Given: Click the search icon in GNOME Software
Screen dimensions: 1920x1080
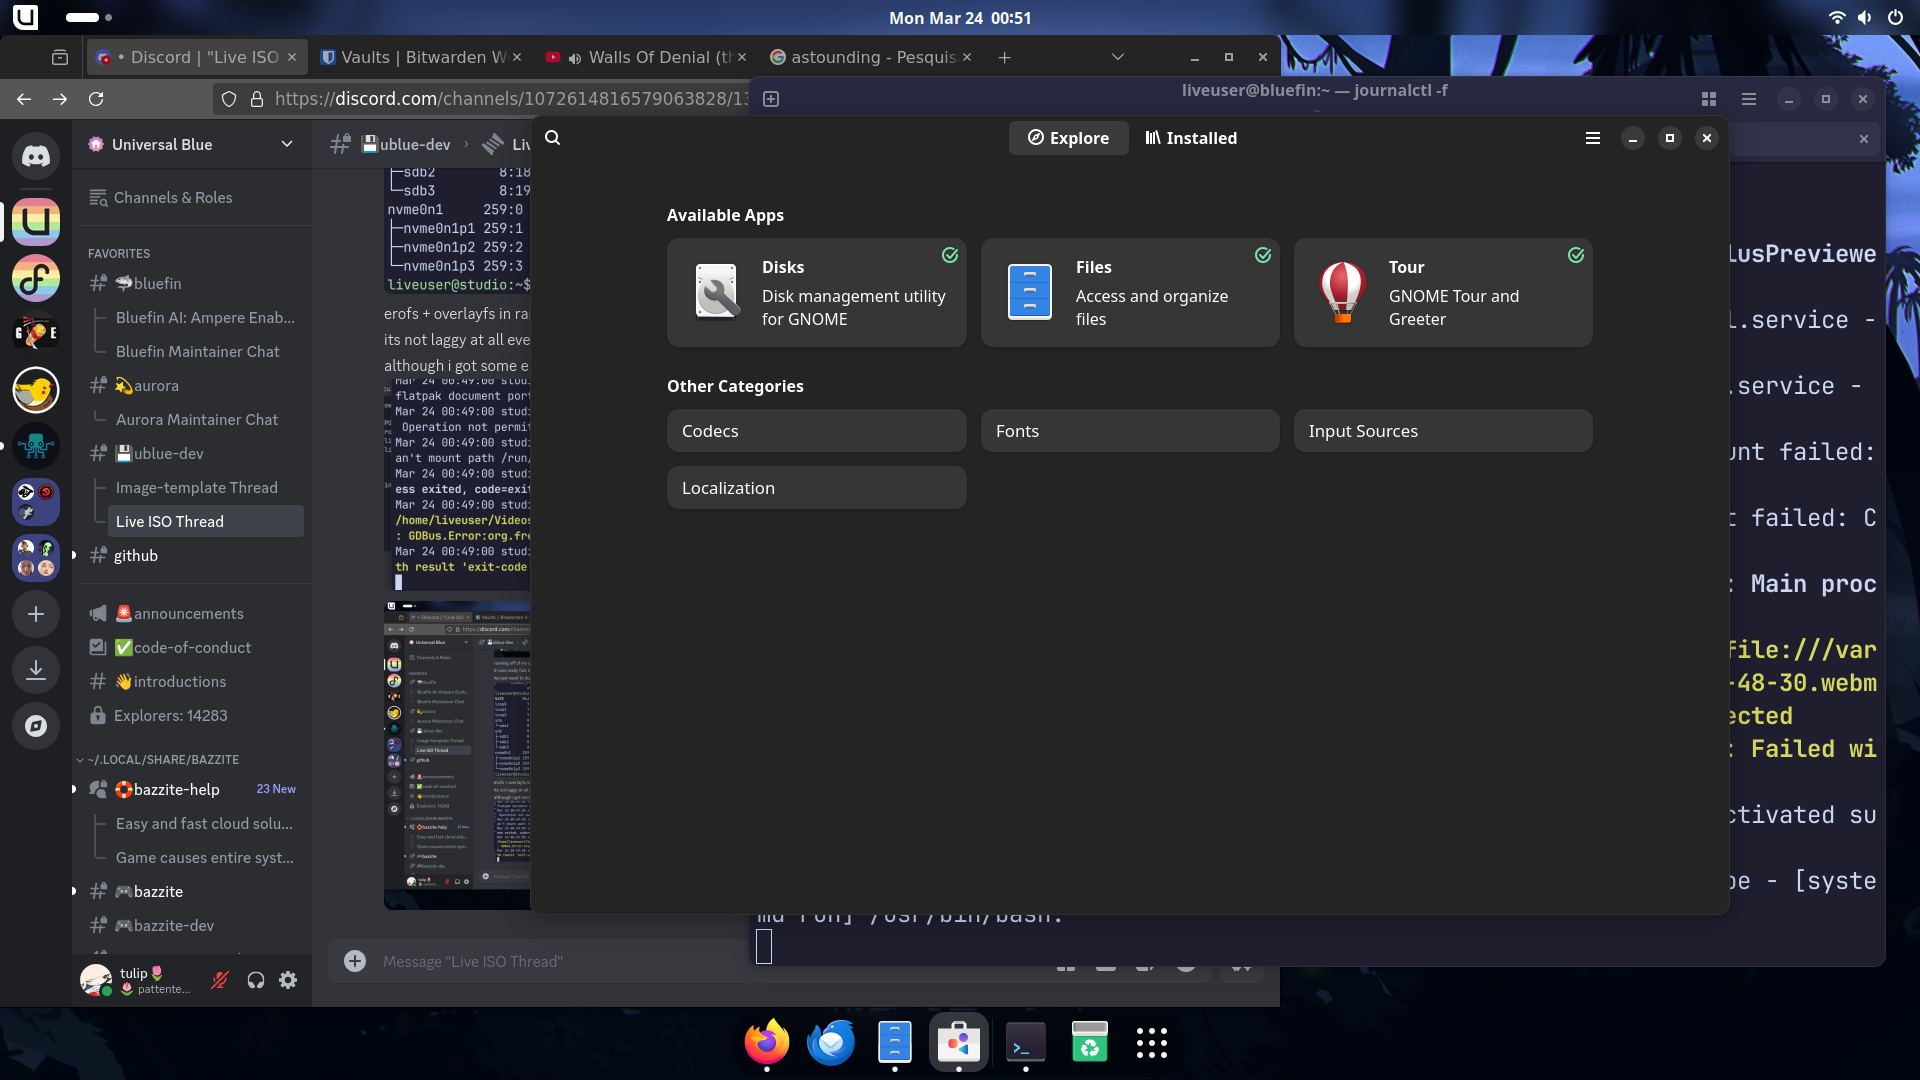Looking at the screenshot, I should [552, 138].
